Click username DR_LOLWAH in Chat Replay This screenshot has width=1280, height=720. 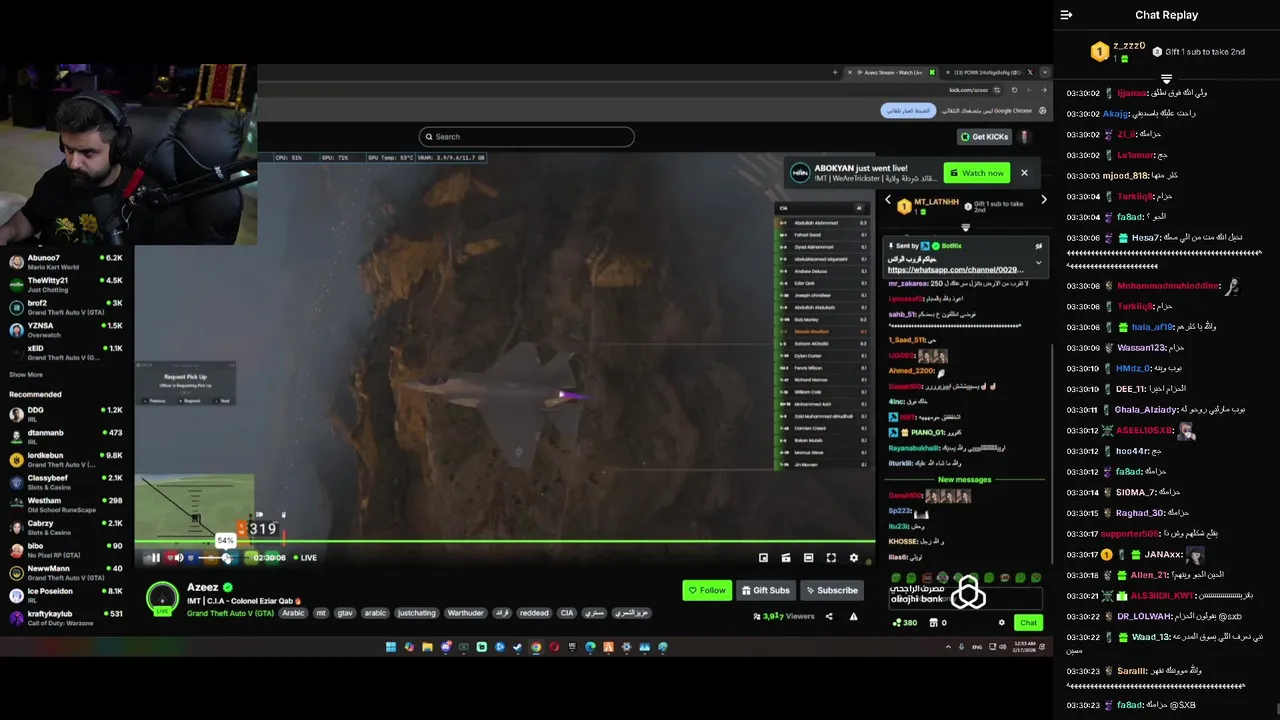1144,617
